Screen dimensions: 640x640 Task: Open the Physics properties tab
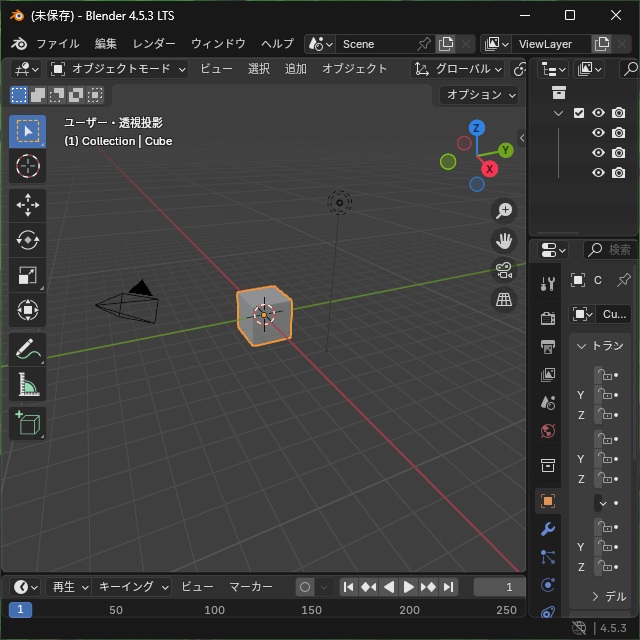(547, 585)
